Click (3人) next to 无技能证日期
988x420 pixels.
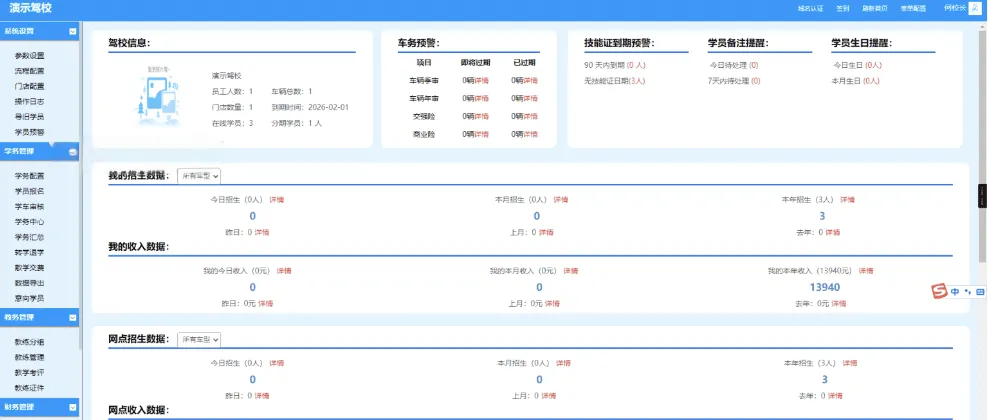click(x=638, y=81)
